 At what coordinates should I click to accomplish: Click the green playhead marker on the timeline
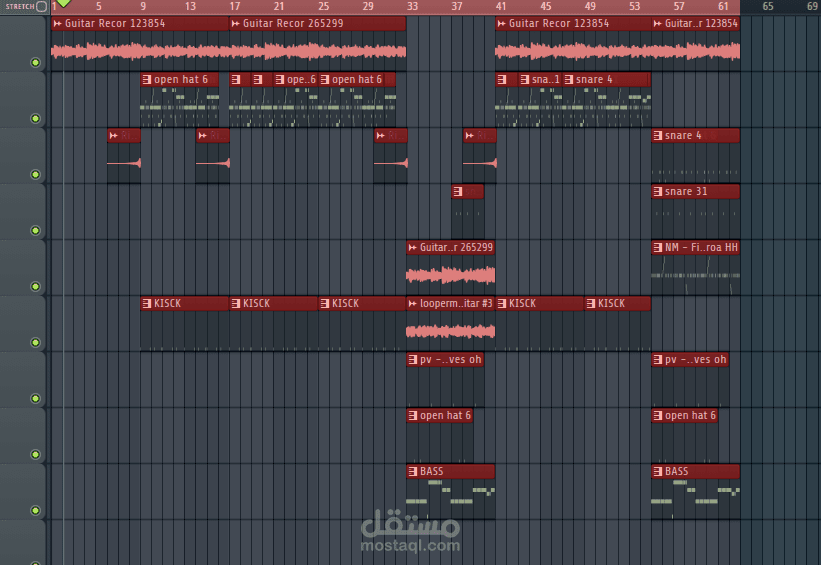(64, 3)
